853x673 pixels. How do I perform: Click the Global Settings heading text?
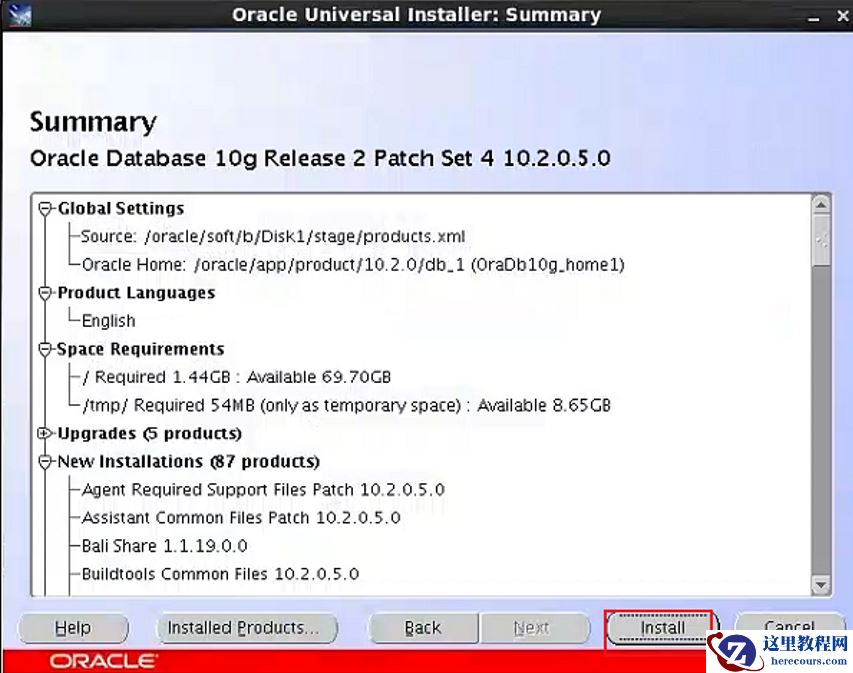pos(121,208)
